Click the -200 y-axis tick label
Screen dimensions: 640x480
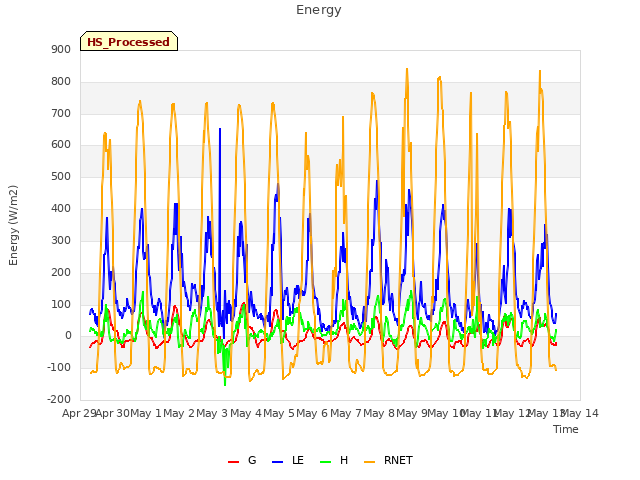[59, 399]
